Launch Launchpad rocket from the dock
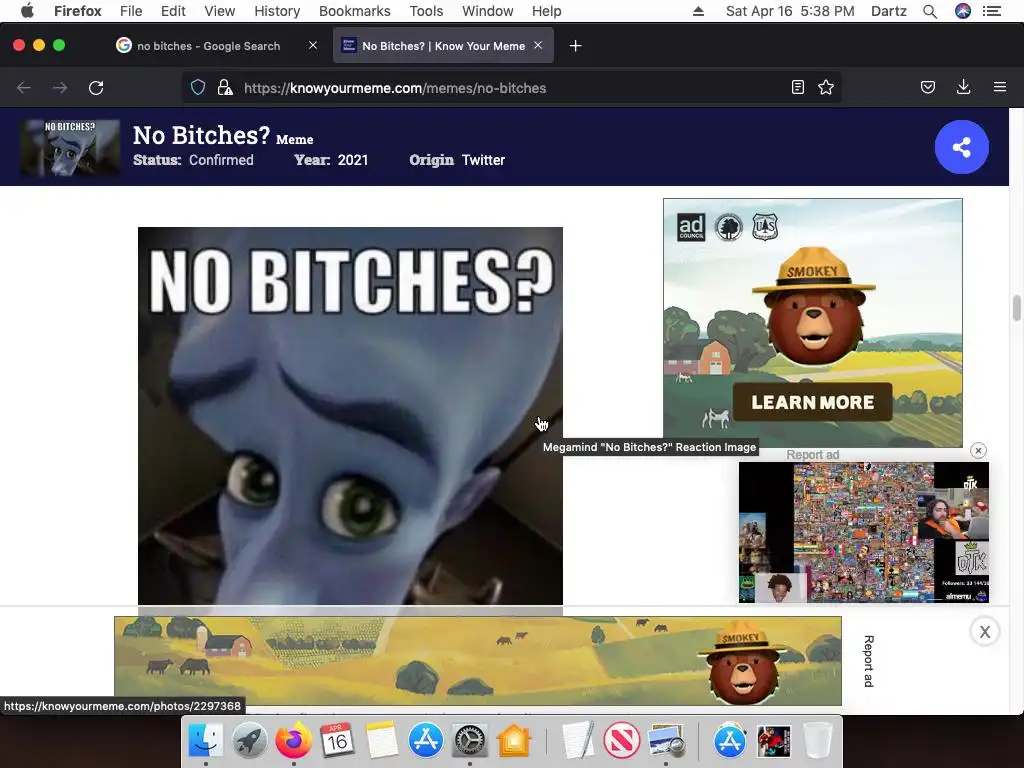 click(x=249, y=741)
